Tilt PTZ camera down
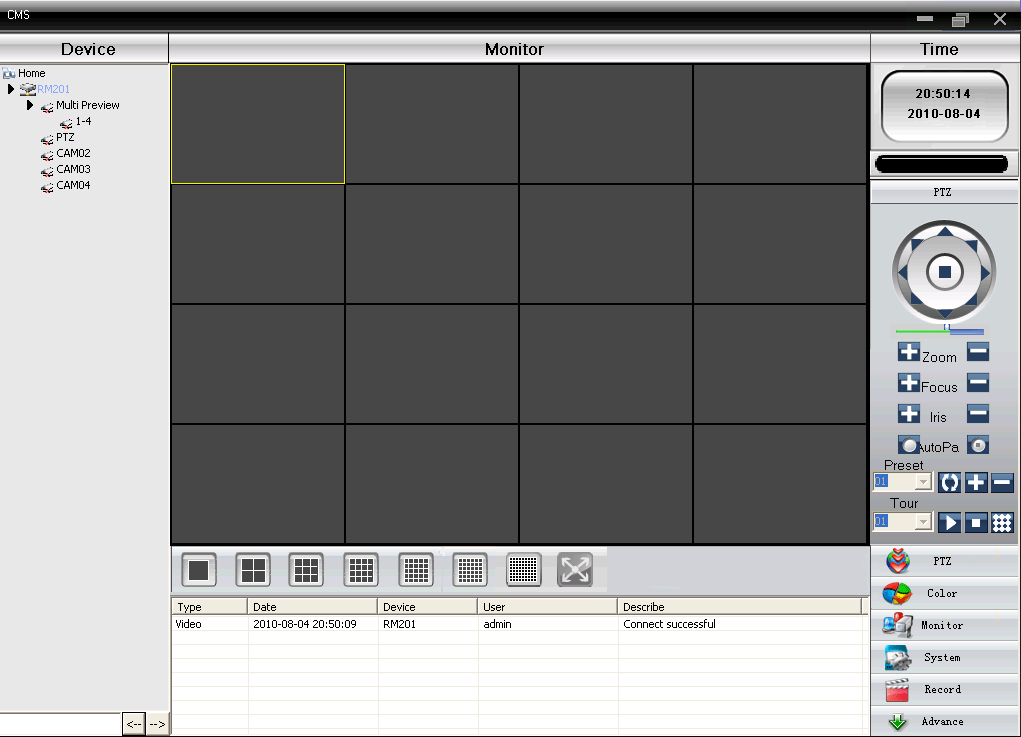1021x737 pixels. (945, 314)
